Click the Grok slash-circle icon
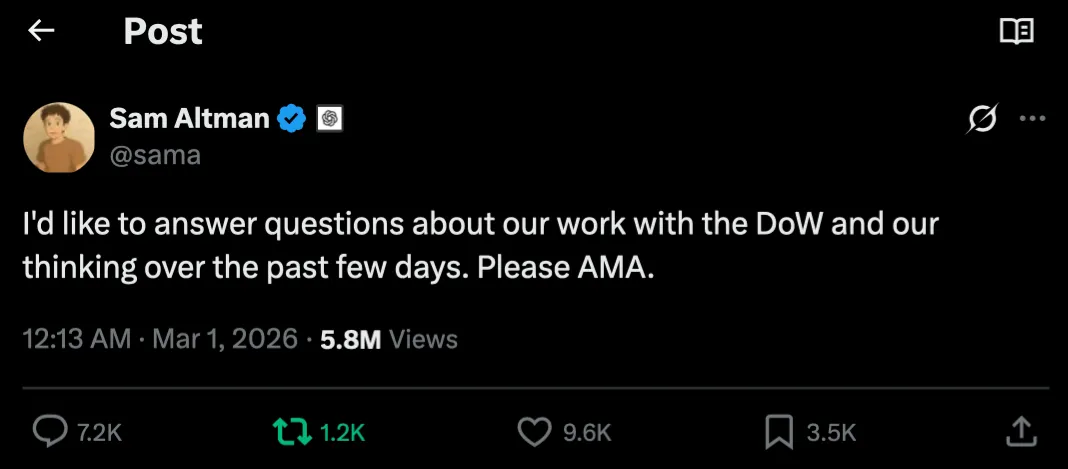Image resolution: width=1068 pixels, height=469 pixels. (982, 118)
